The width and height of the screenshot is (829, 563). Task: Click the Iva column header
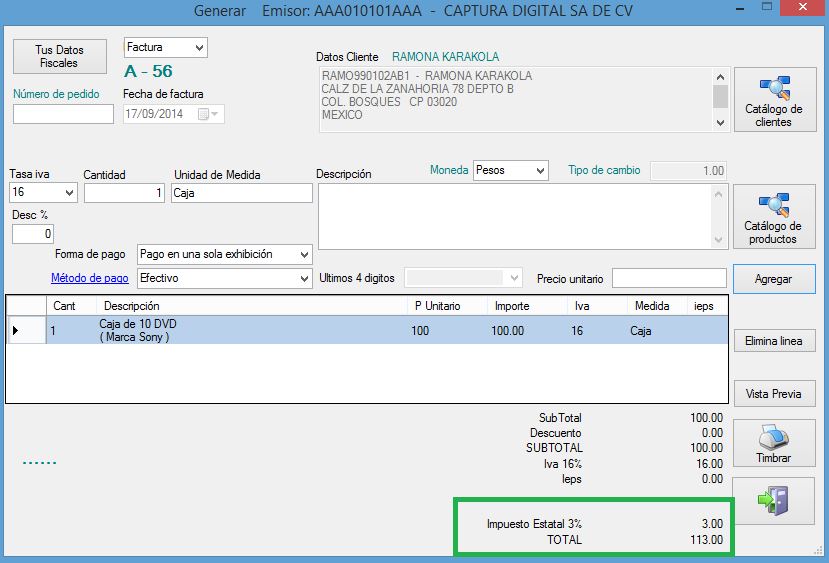coord(597,306)
